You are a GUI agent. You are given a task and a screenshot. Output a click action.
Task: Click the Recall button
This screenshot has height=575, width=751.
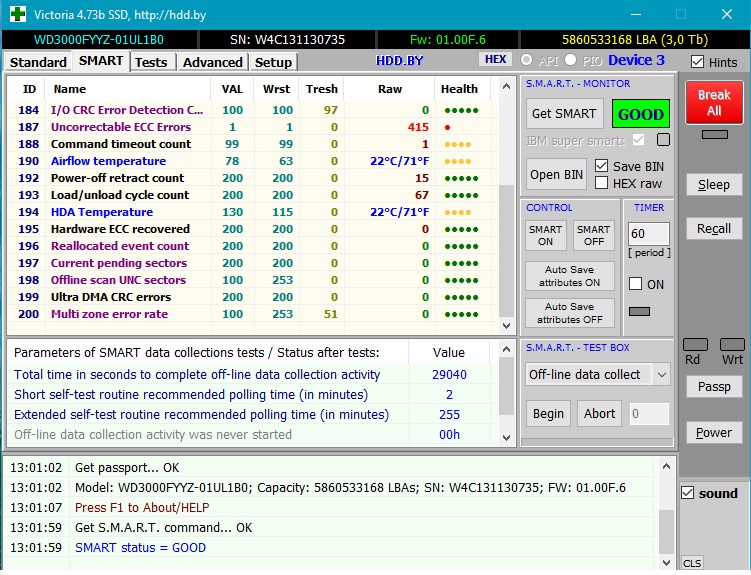tap(714, 228)
